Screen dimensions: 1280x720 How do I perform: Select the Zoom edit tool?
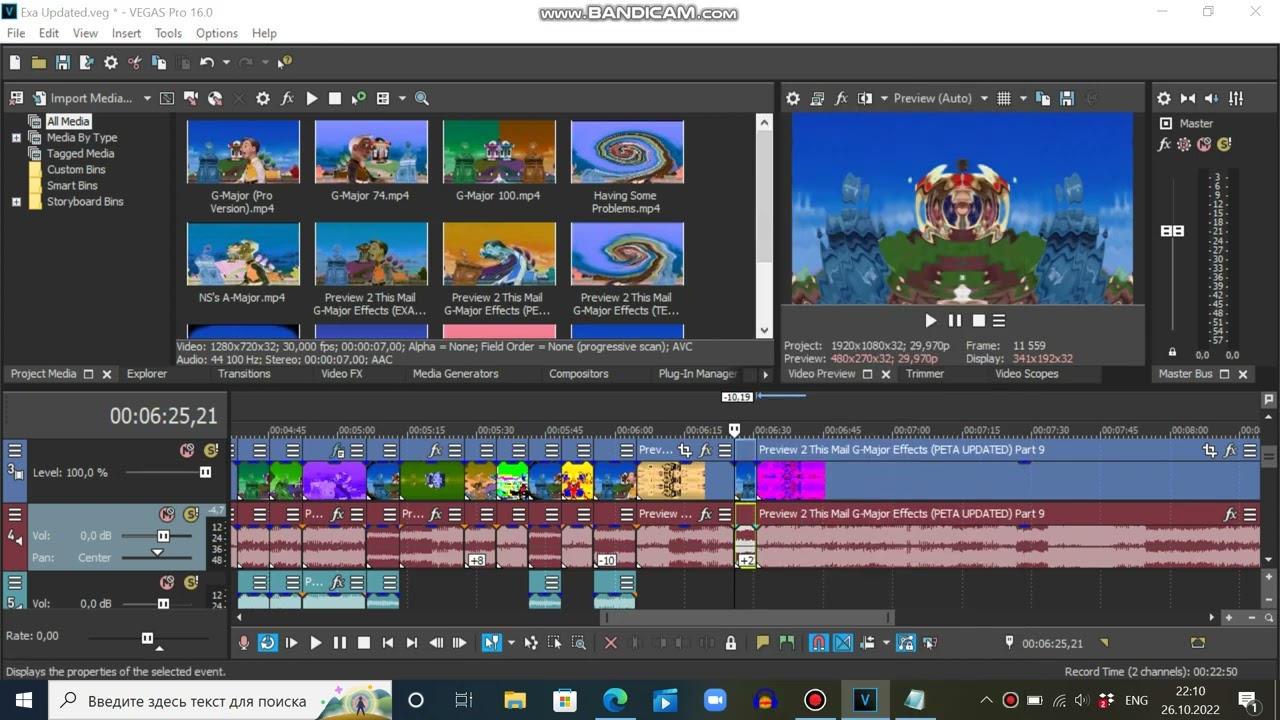tap(579, 643)
